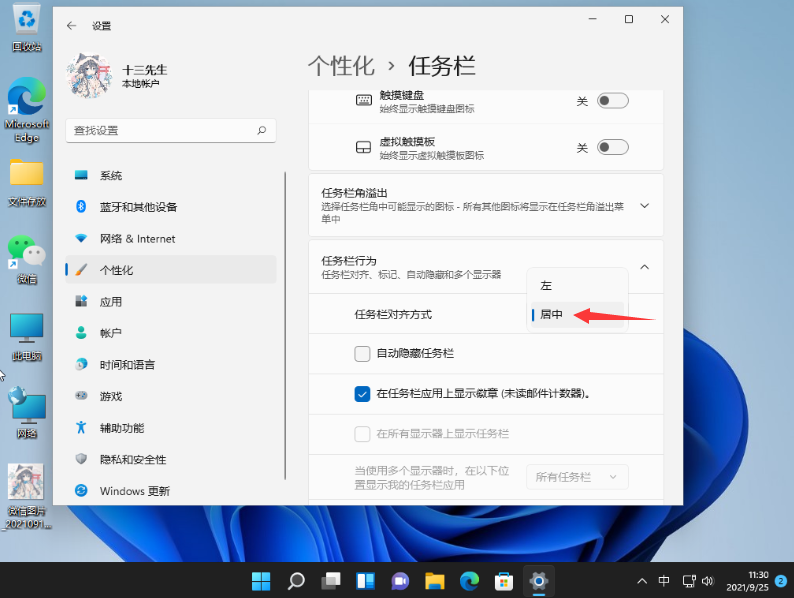Click the 个性化 breadcrumb link

pyautogui.click(x=341, y=66)
